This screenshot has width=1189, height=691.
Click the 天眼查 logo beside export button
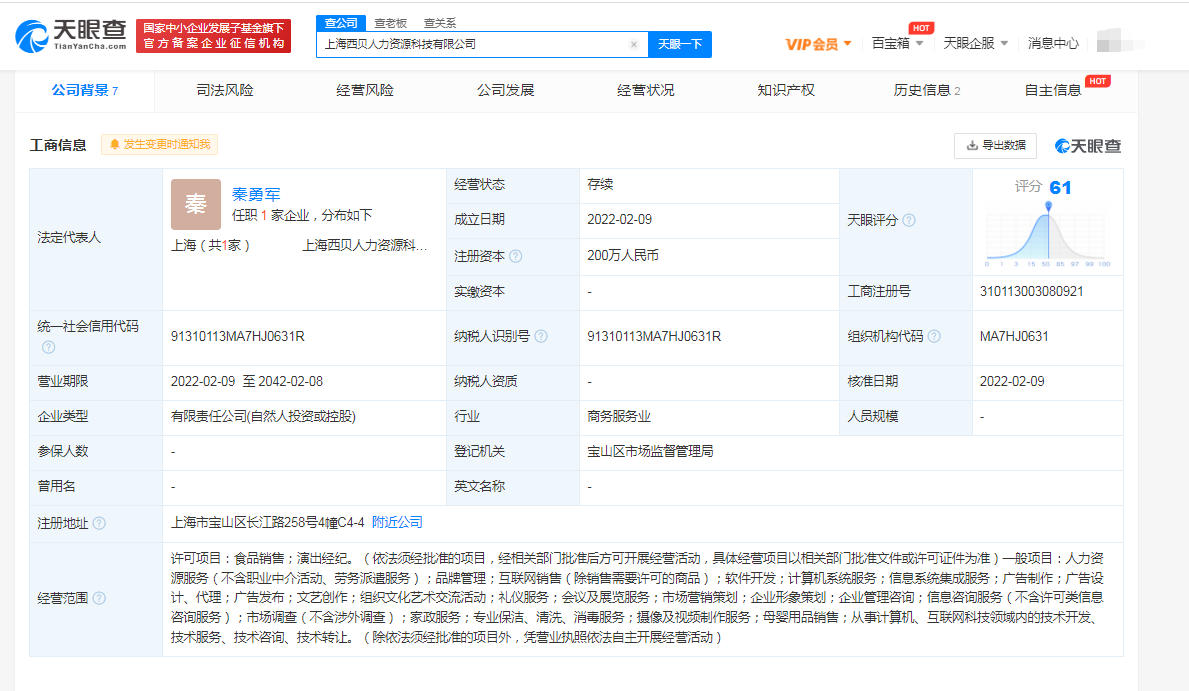click(x=1087, y=146)
